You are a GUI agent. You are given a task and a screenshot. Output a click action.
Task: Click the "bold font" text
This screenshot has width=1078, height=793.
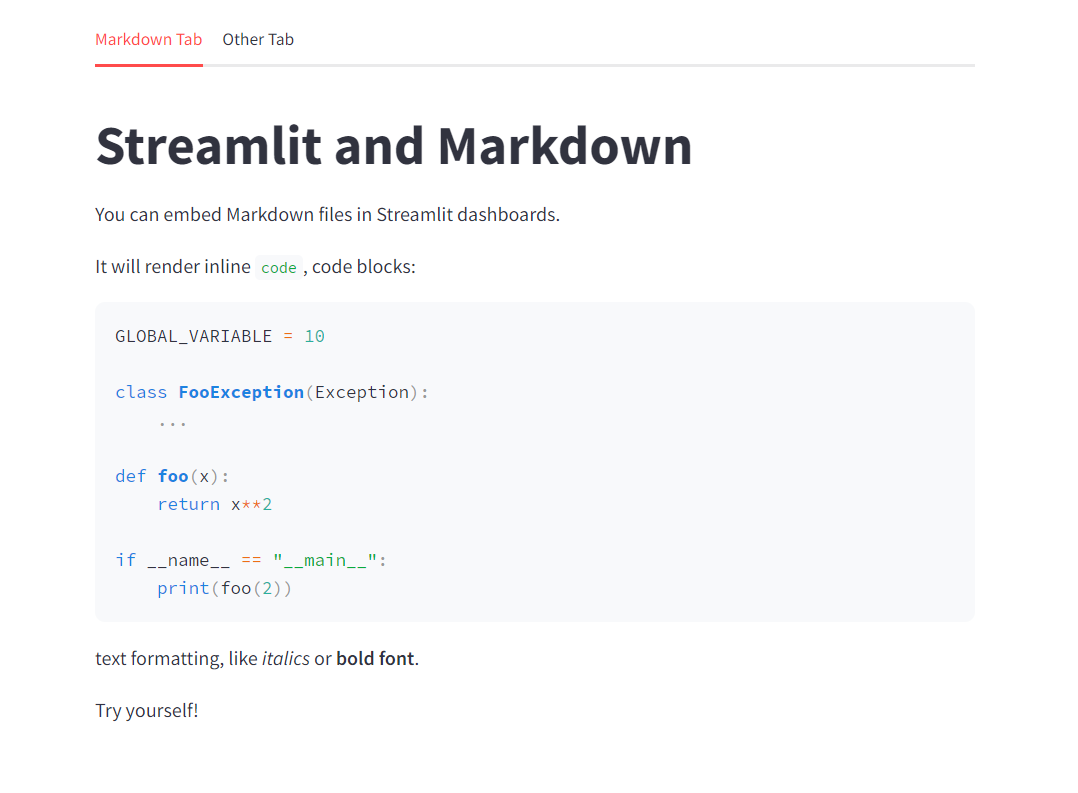(x=375, y=659)
